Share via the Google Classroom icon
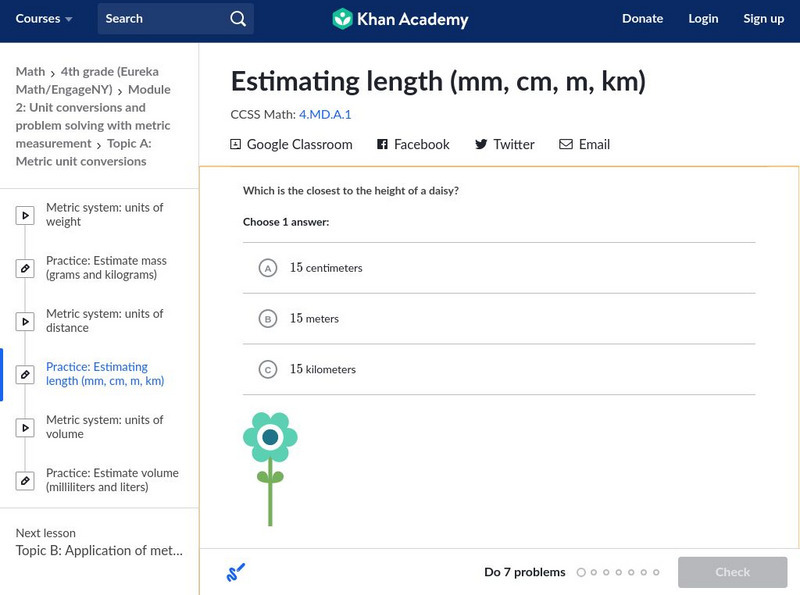Image resolution: width=800 pixels, height=595 pixels. click(x=236, y=145)
